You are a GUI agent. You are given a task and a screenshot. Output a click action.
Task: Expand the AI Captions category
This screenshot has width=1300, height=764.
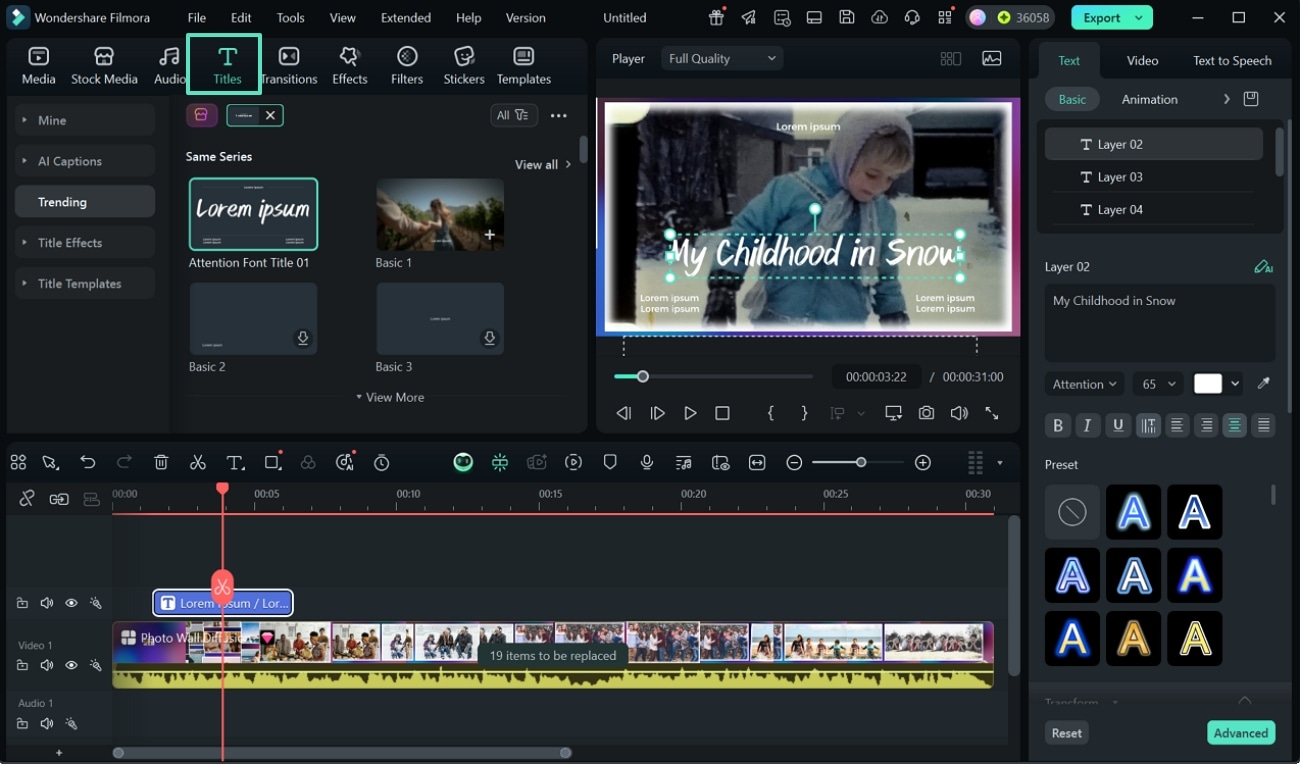[85, 161]
